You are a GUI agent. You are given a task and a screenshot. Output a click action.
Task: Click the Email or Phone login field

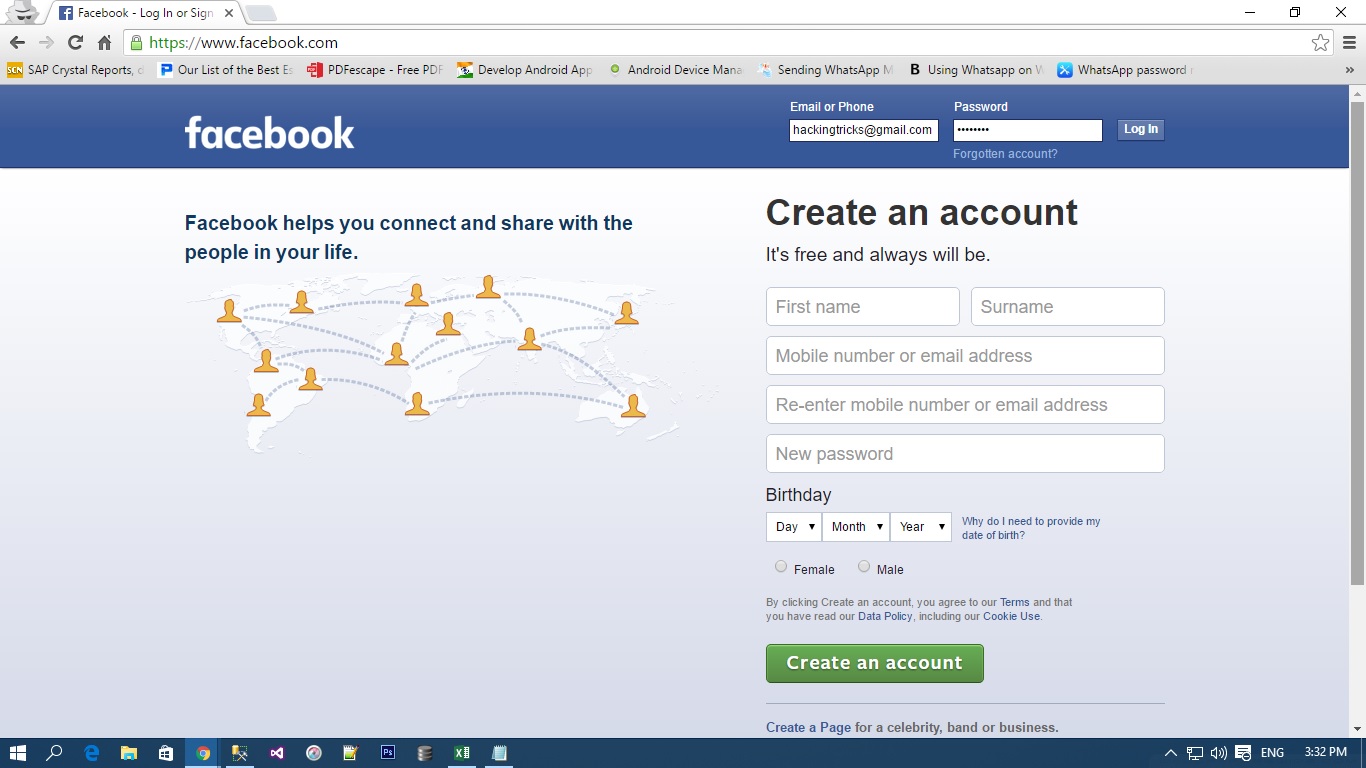pos(864,130)
